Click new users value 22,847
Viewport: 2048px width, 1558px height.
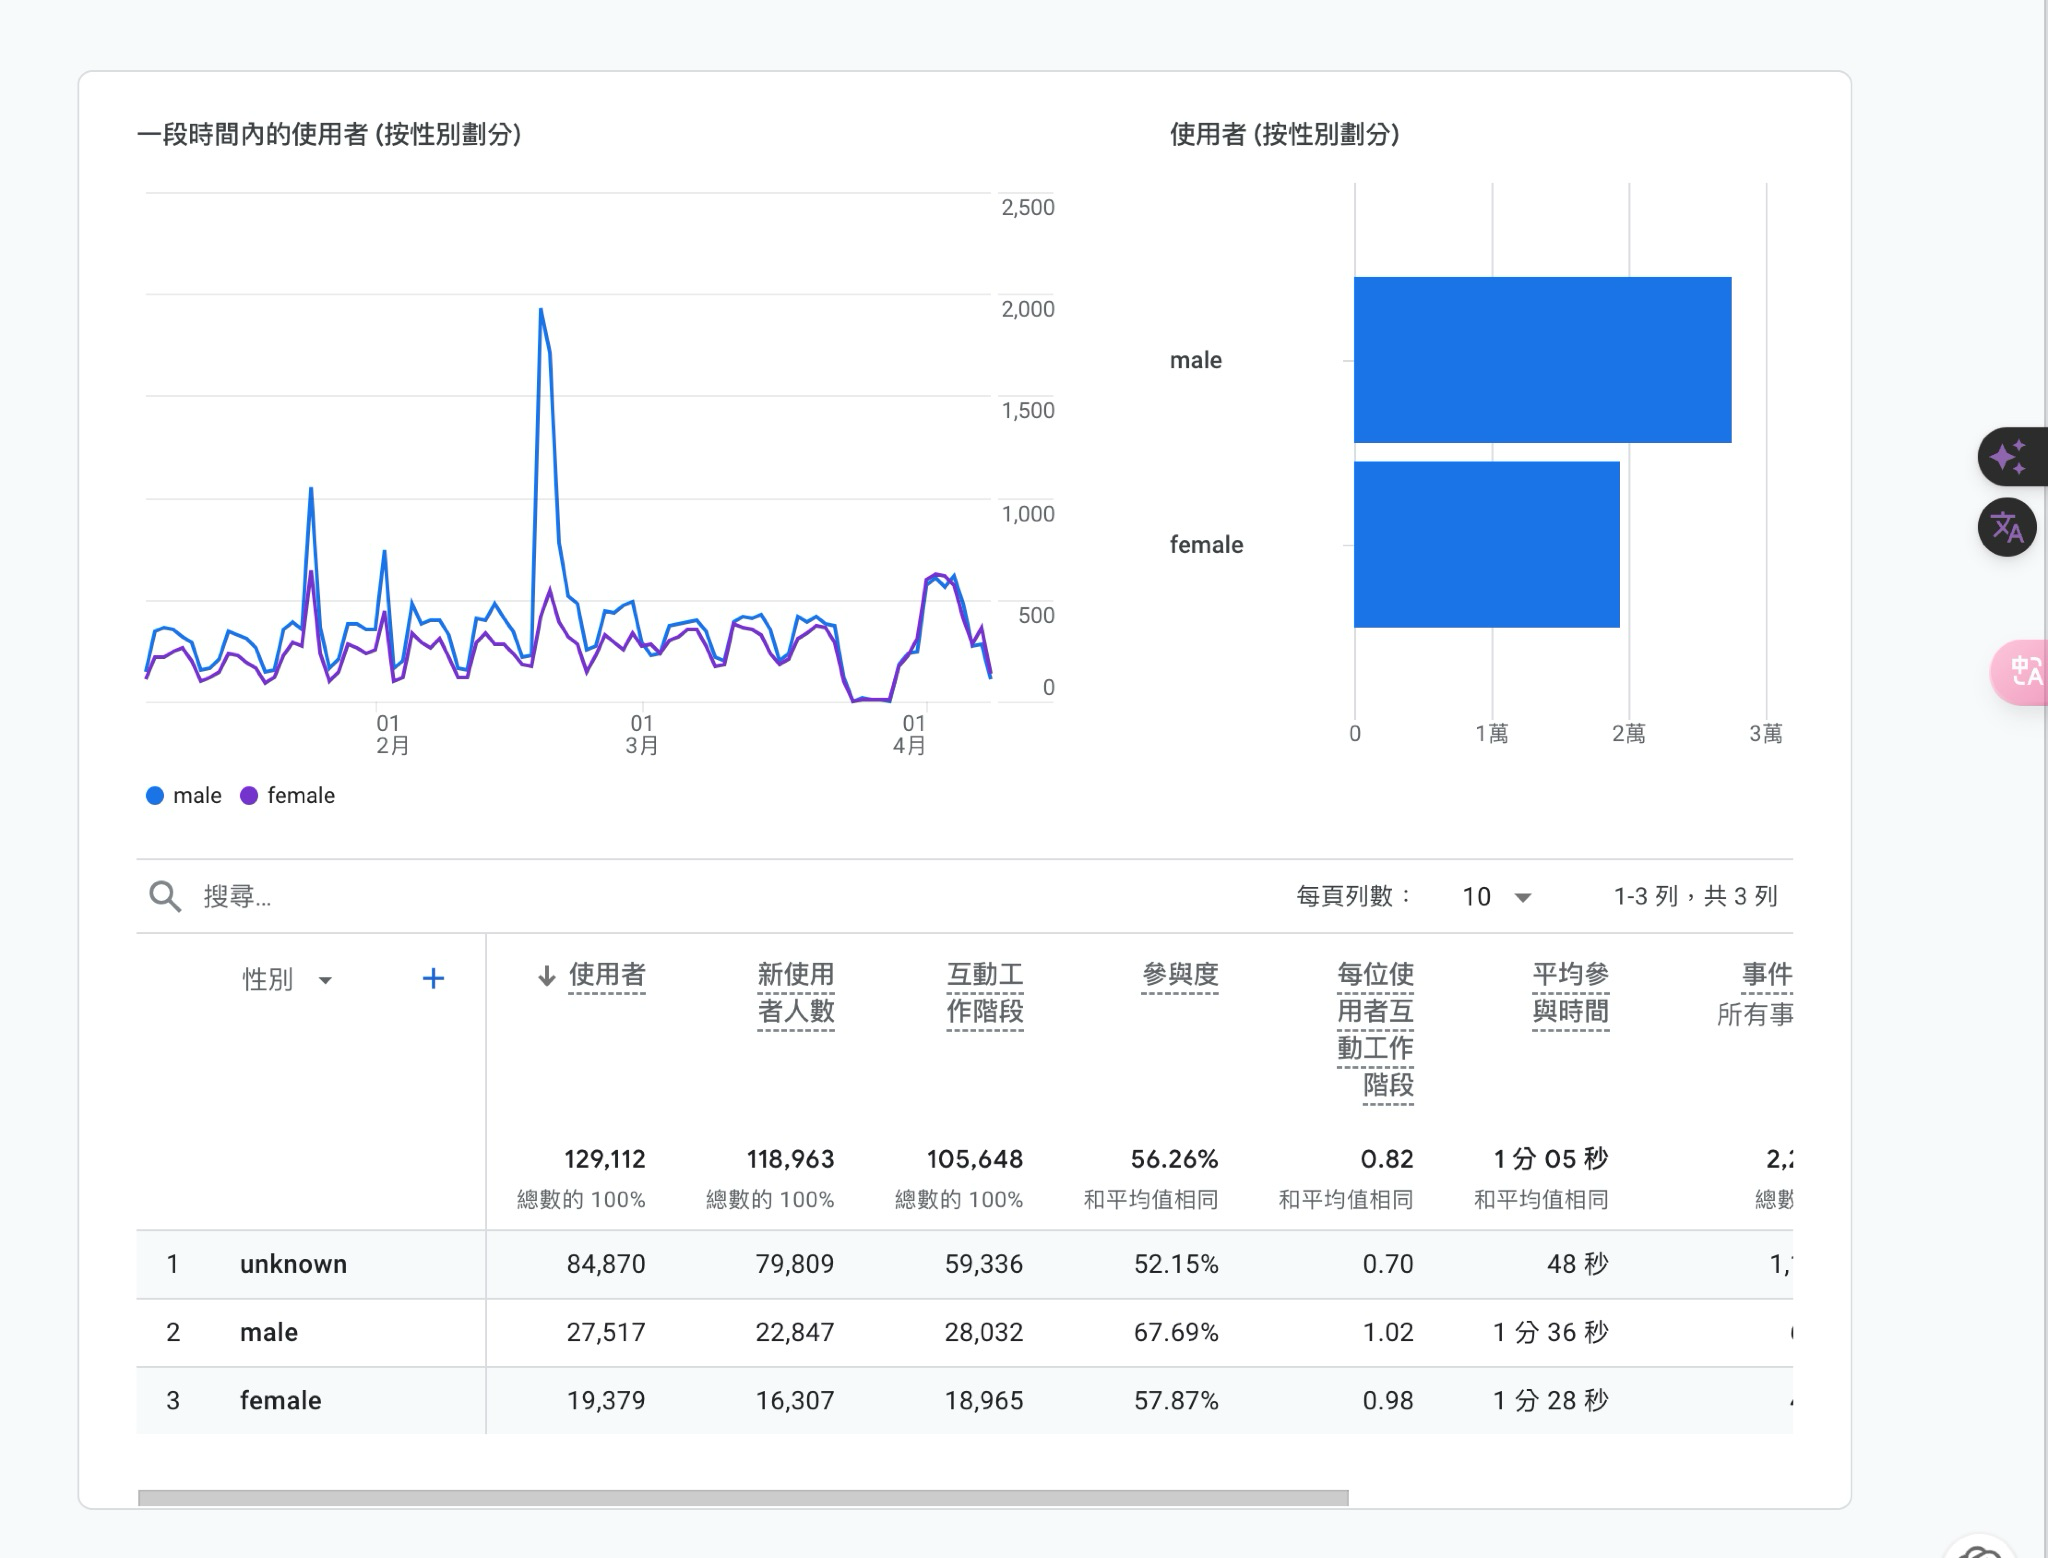pyautogui.click(x=795, y=1332)
